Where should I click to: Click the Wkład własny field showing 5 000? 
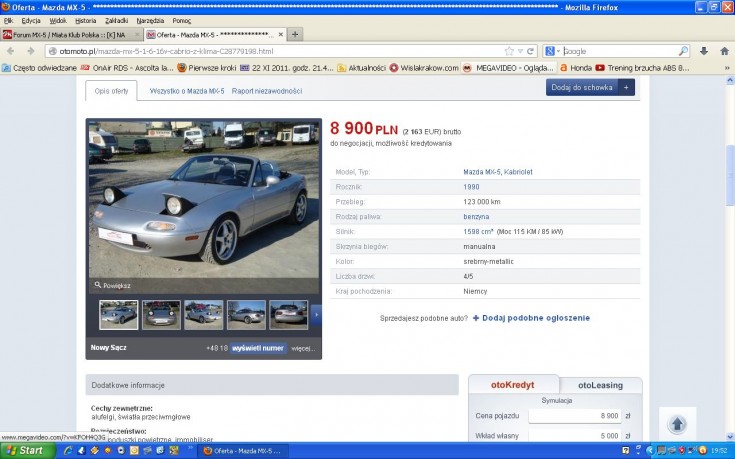[575, 436]
